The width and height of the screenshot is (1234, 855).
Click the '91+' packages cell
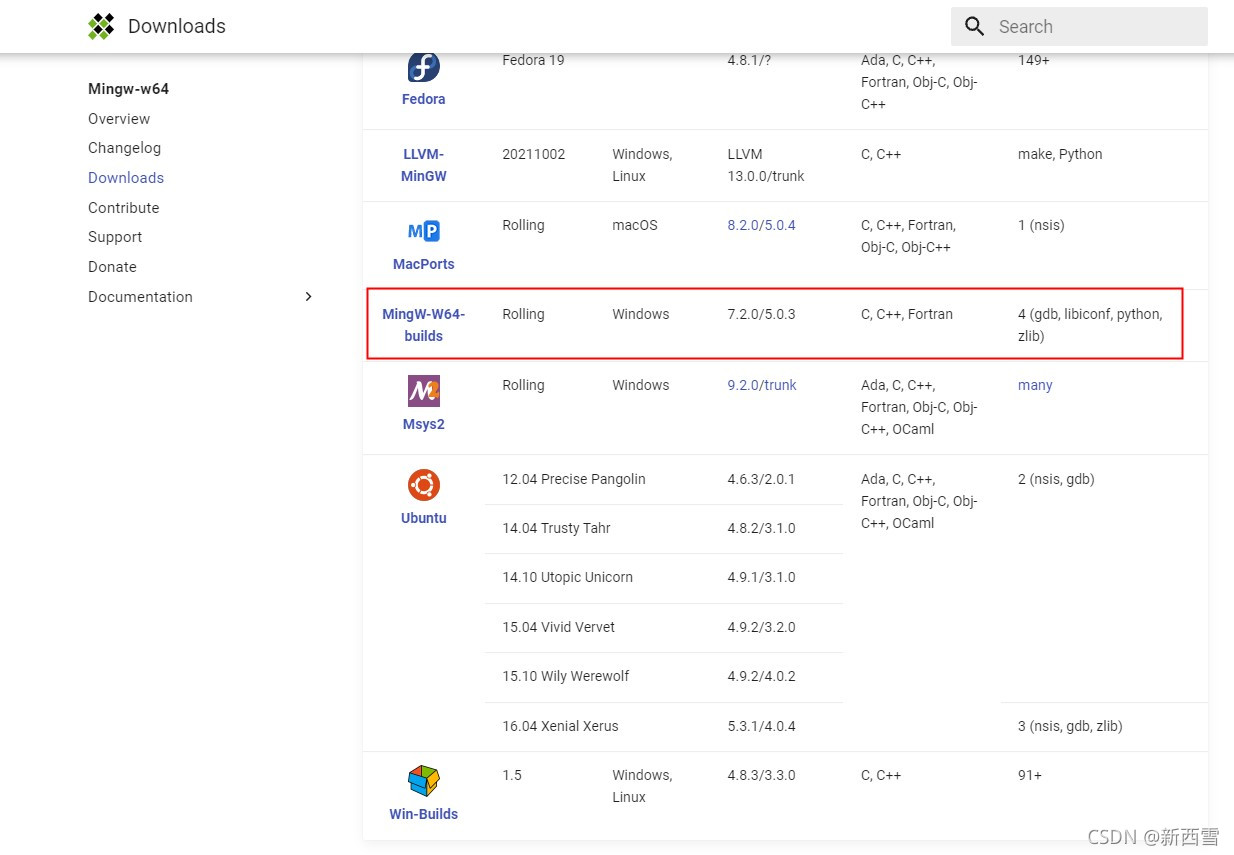1030,775
